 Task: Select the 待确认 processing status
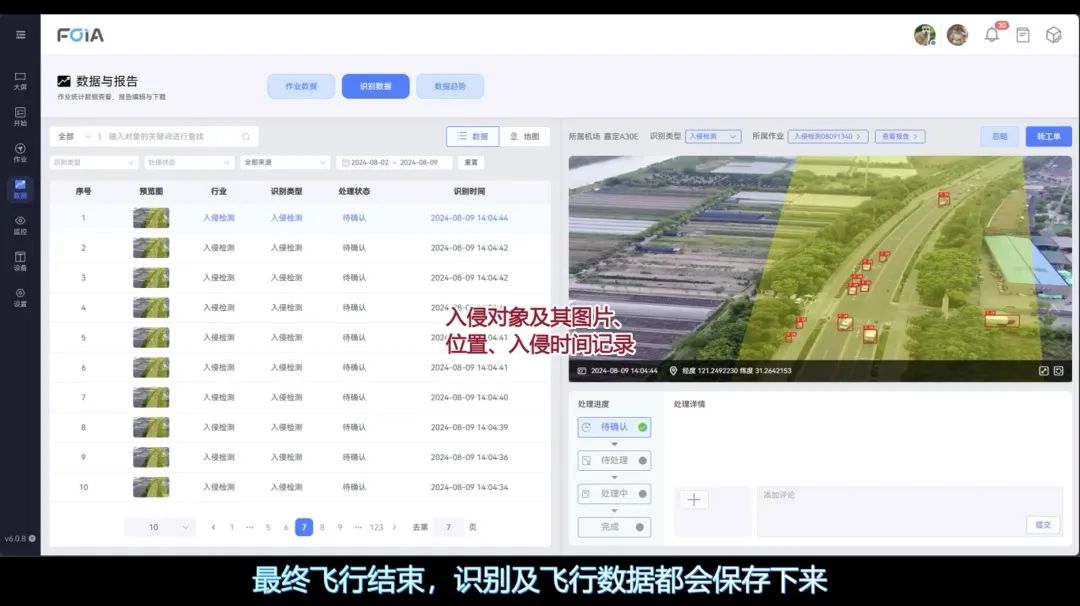[x=614, y=427]
